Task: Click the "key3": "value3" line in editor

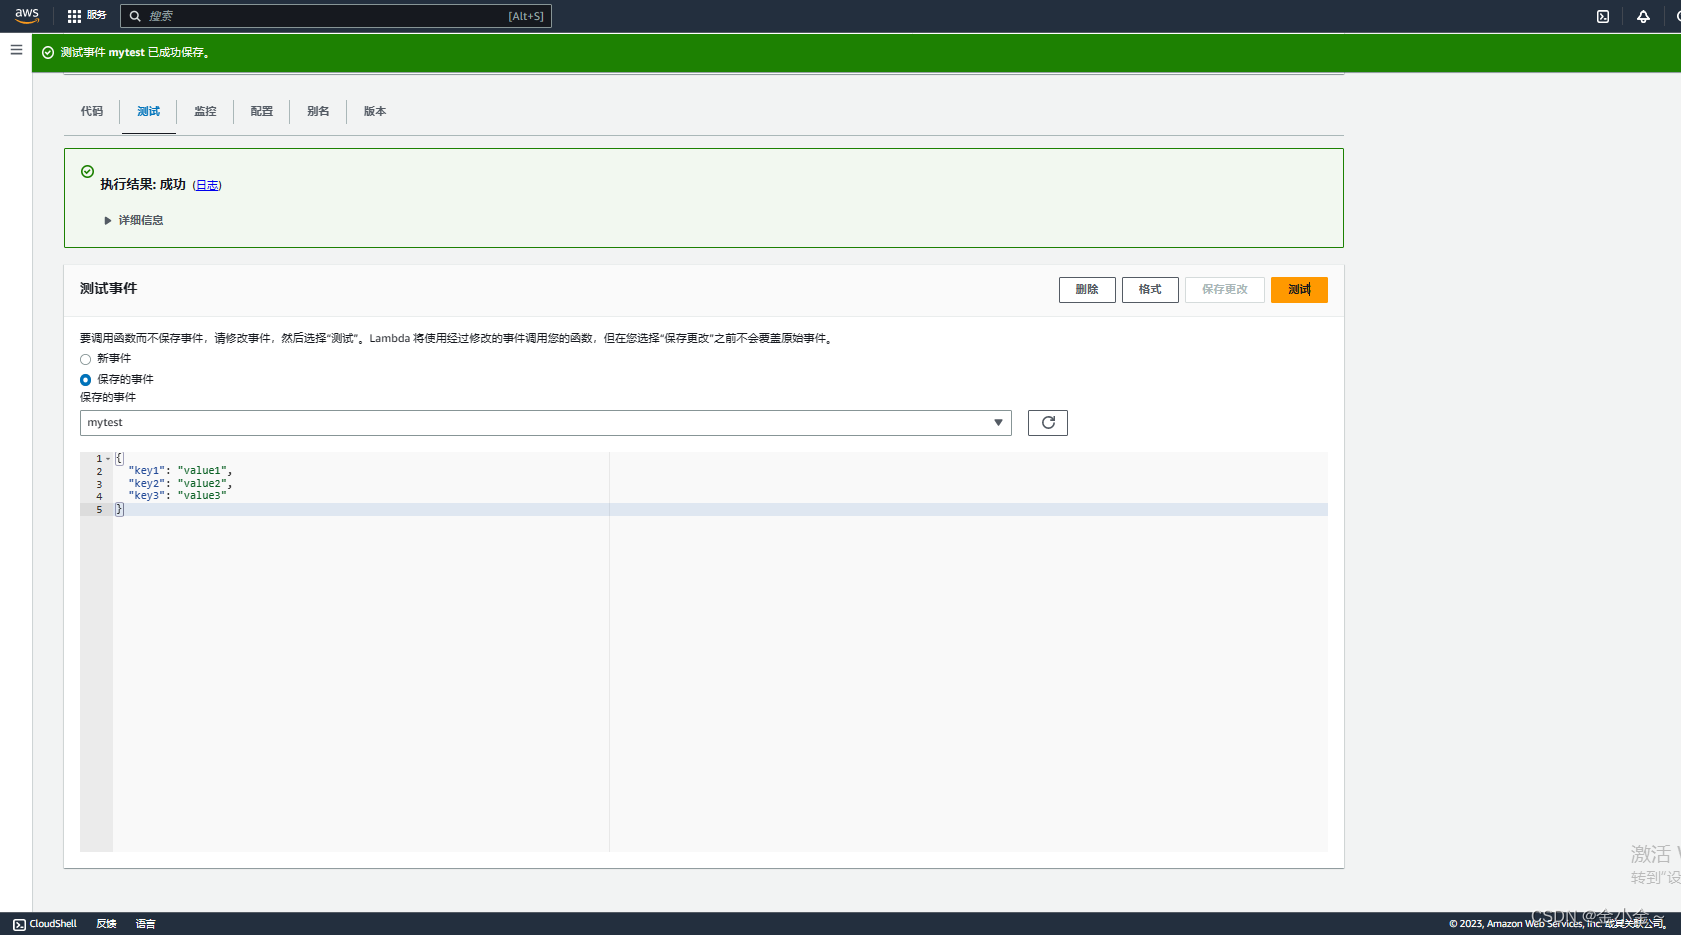Action: coord(177,496)
